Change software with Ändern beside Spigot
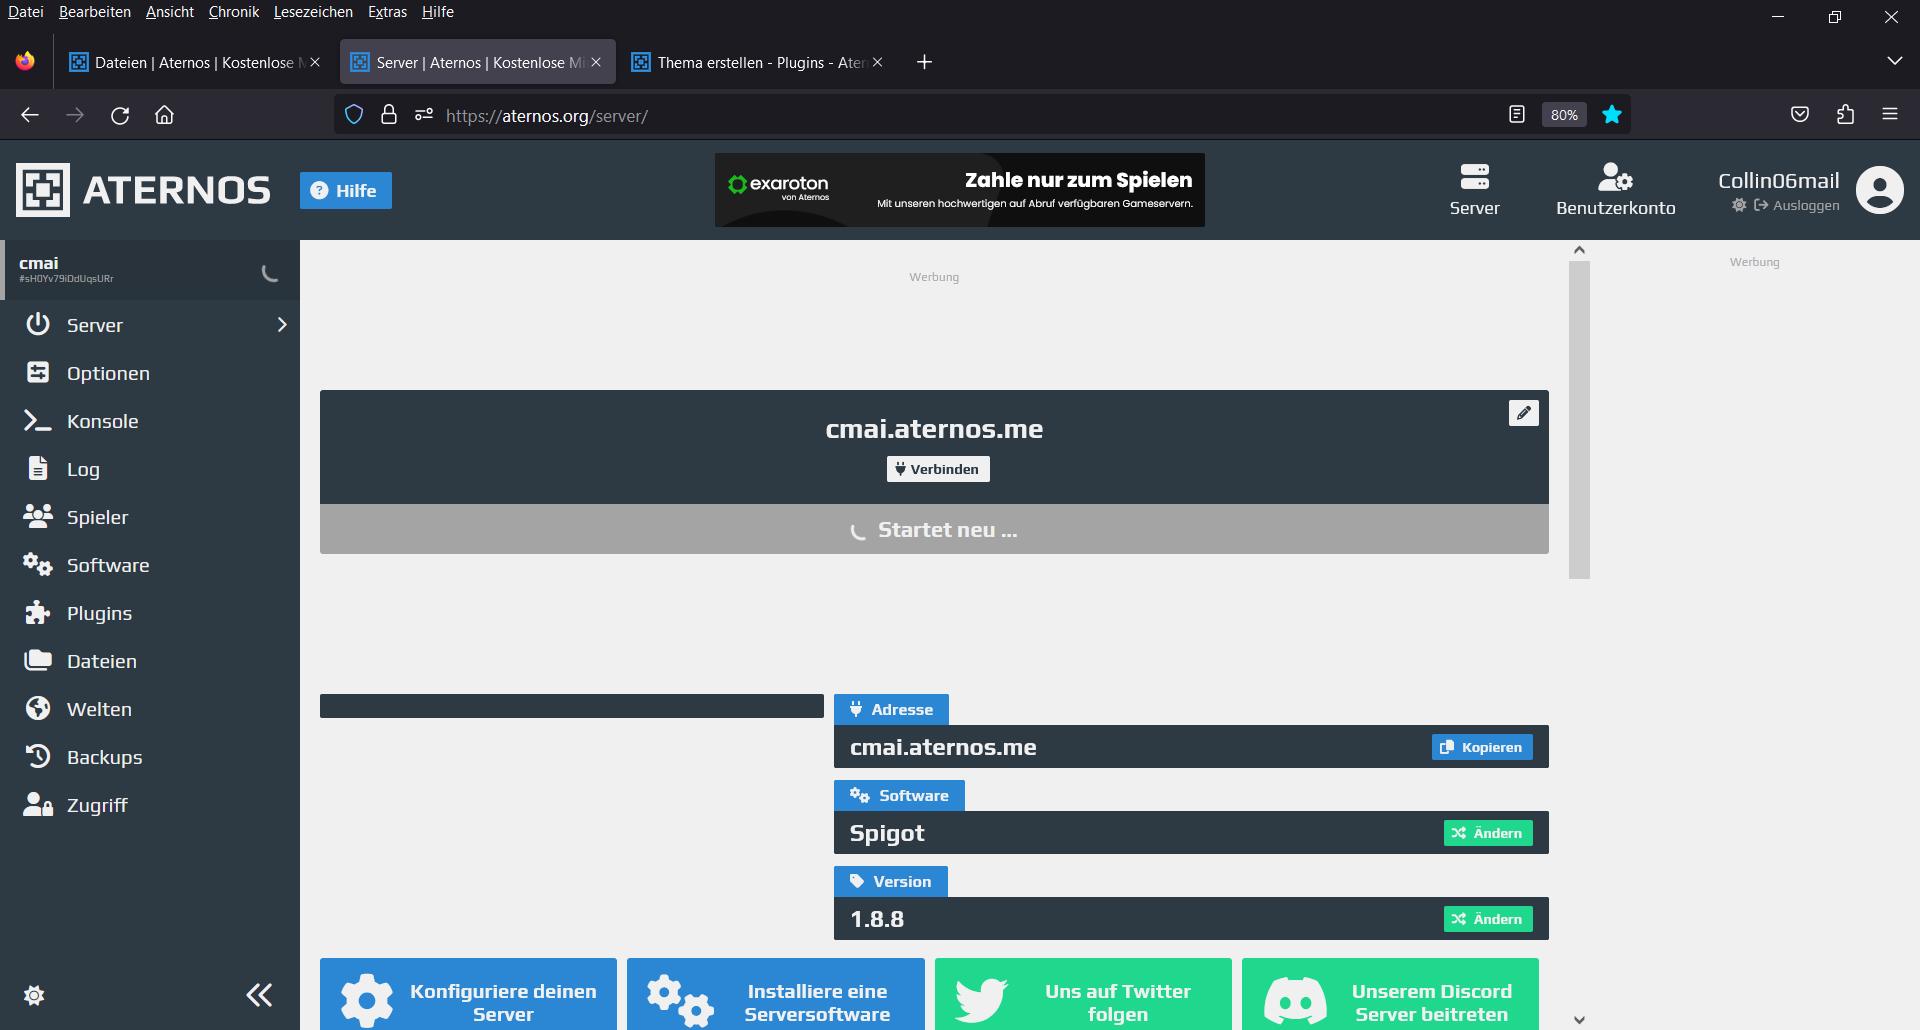 pos(1488,833)
